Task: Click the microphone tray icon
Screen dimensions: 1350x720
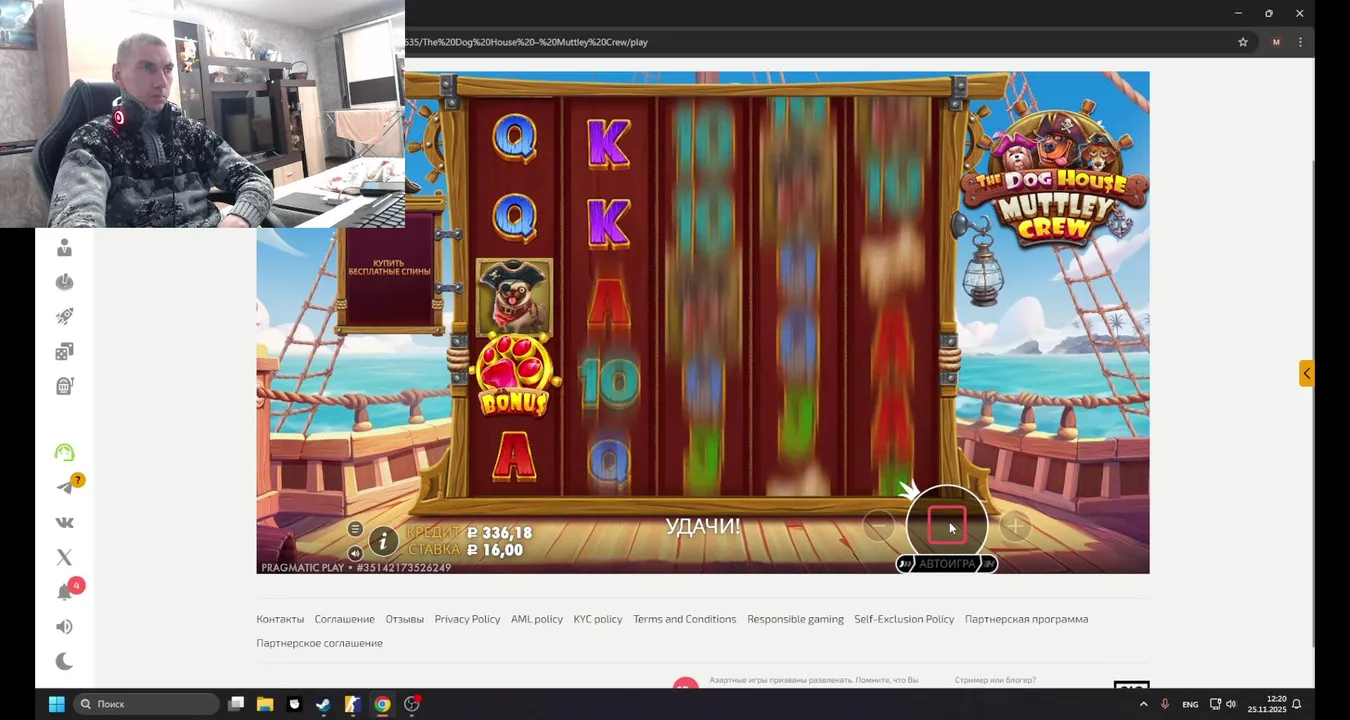Action: tap(1165, 704)
